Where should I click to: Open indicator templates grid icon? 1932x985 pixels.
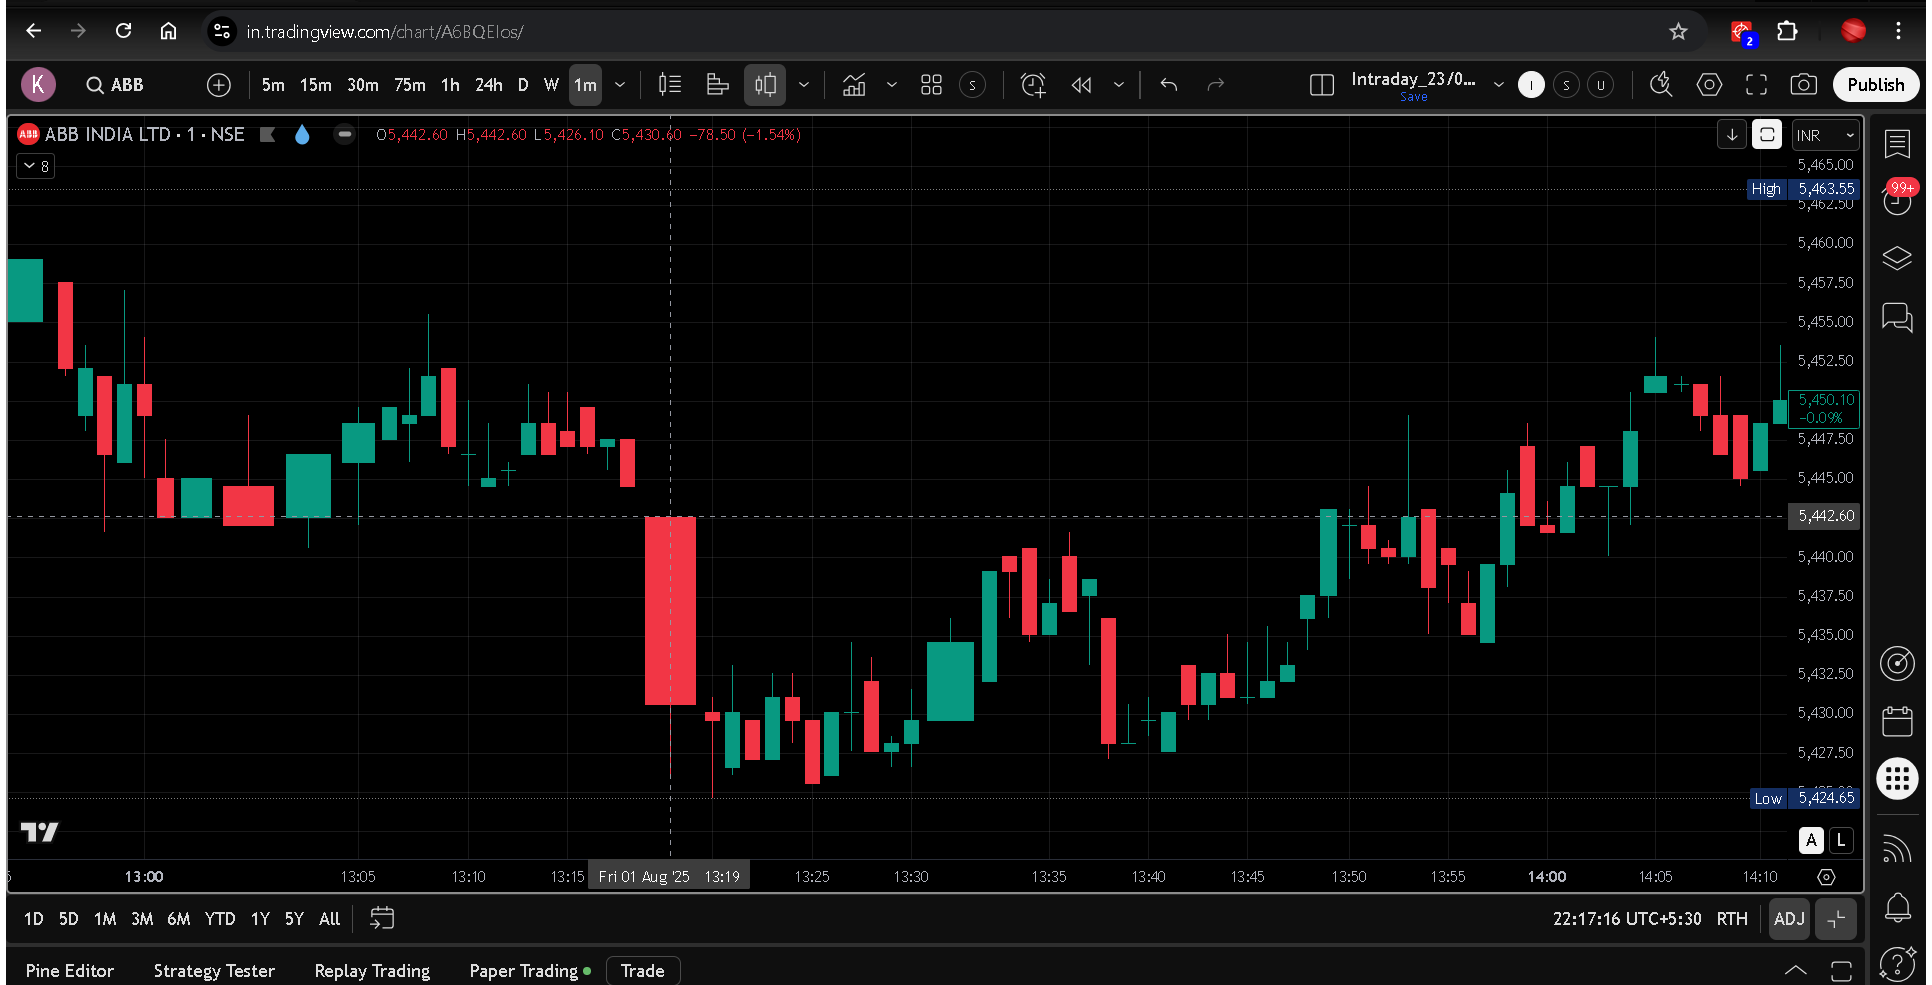931,85
